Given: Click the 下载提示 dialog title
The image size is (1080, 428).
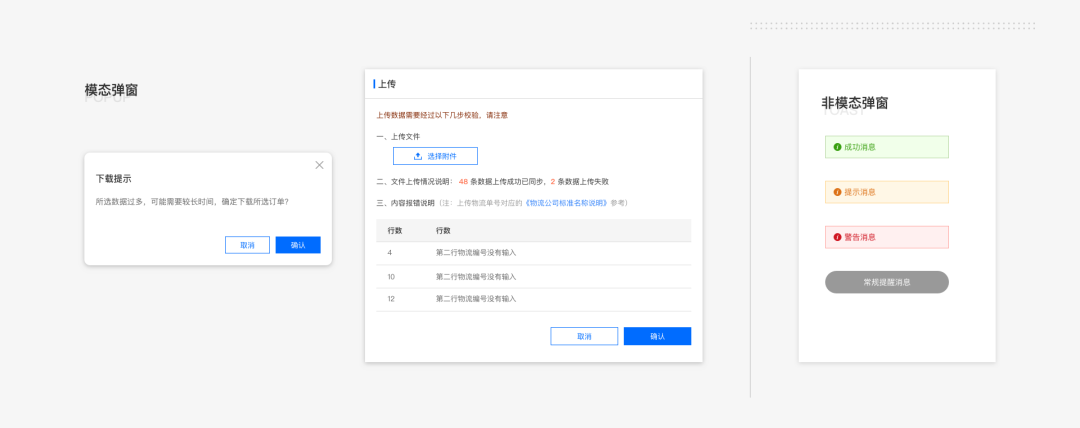Looking at the screenshot, I should click(114, 179).
